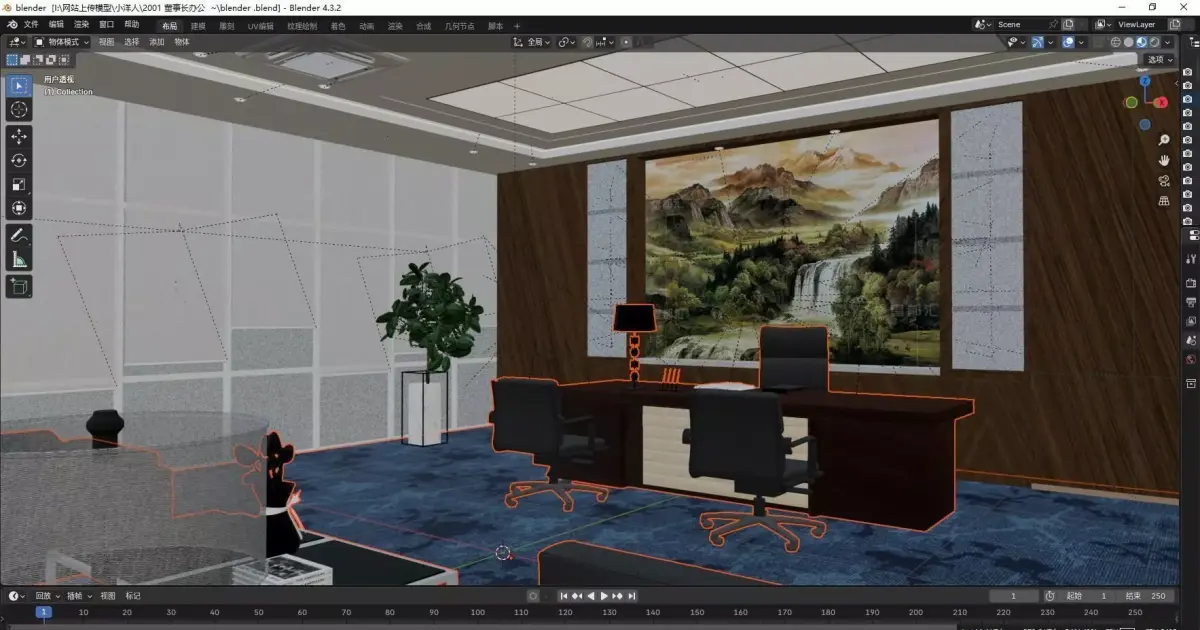Open the shading options dropdown arrow
This screenshot has width=1200, height=630.
click(x=1169, y=42)
